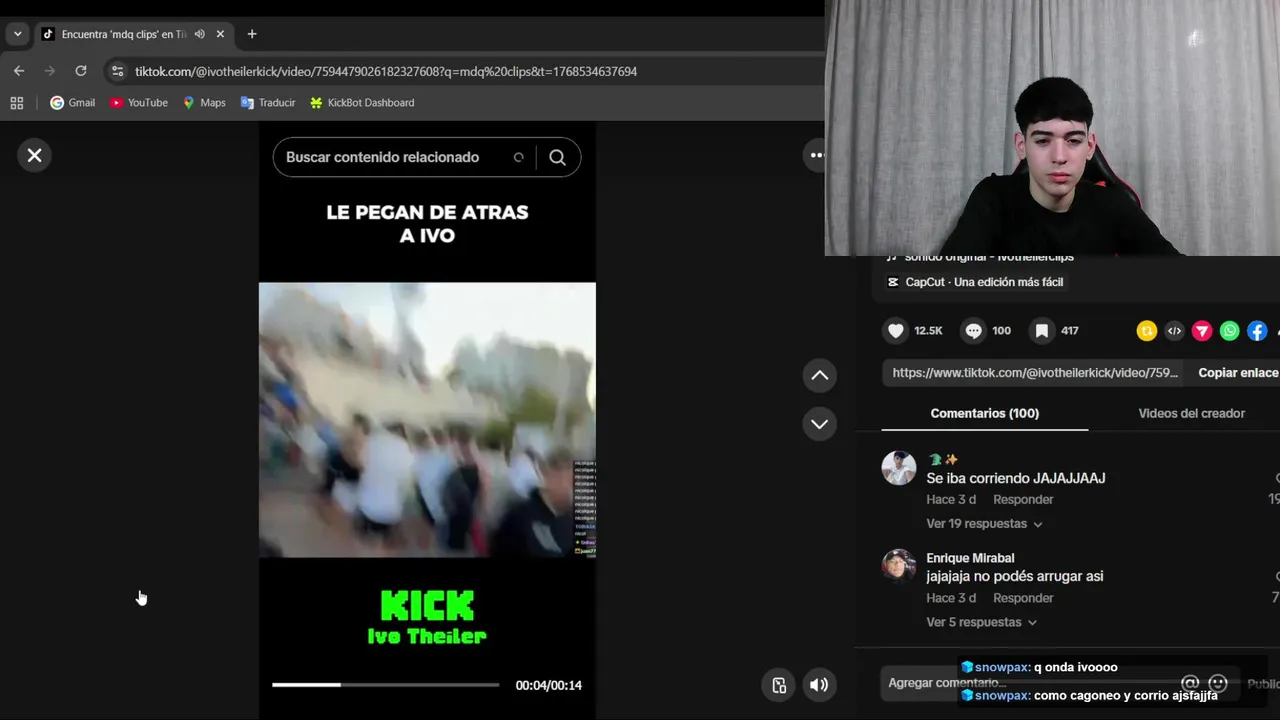The image size is (1280, 720).
Task: Open Maps bookmark
Action: coord(204,103)
